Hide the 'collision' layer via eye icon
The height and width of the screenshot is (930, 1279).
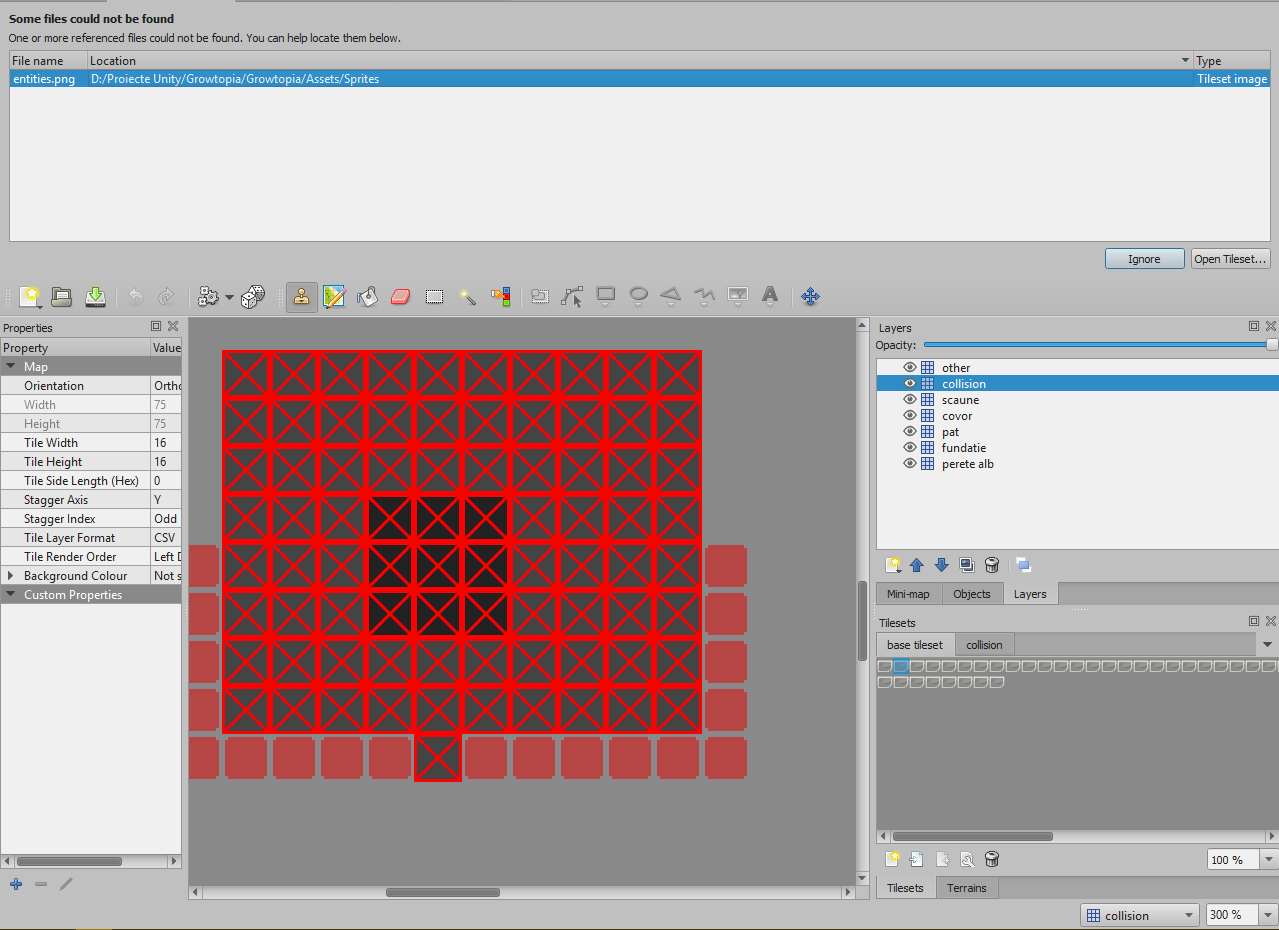pos(910,383)
